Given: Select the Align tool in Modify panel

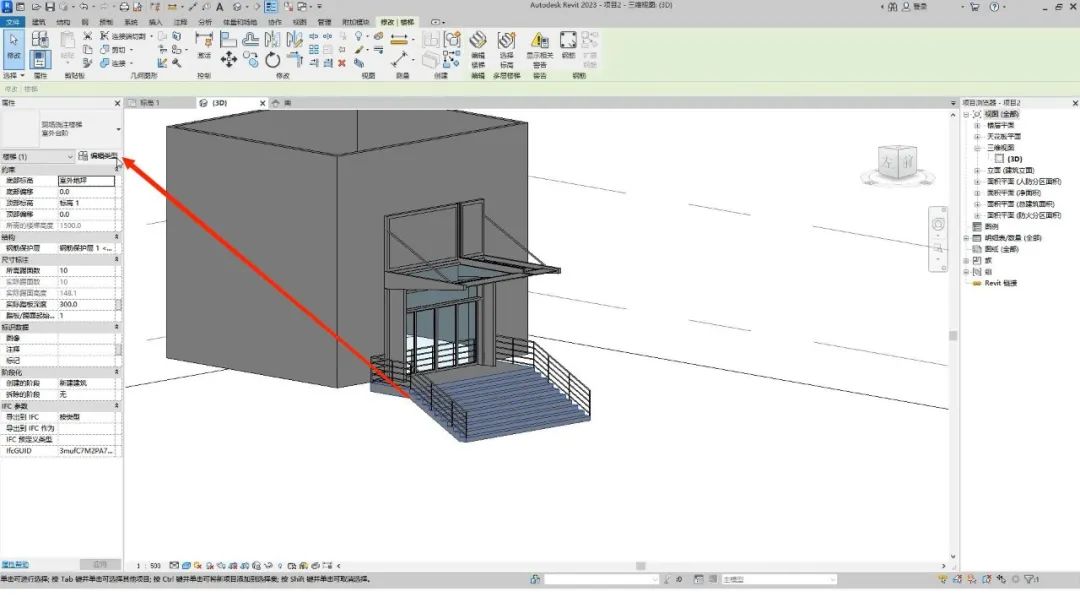Looking at the screenshot, I should tap(229, 39).
